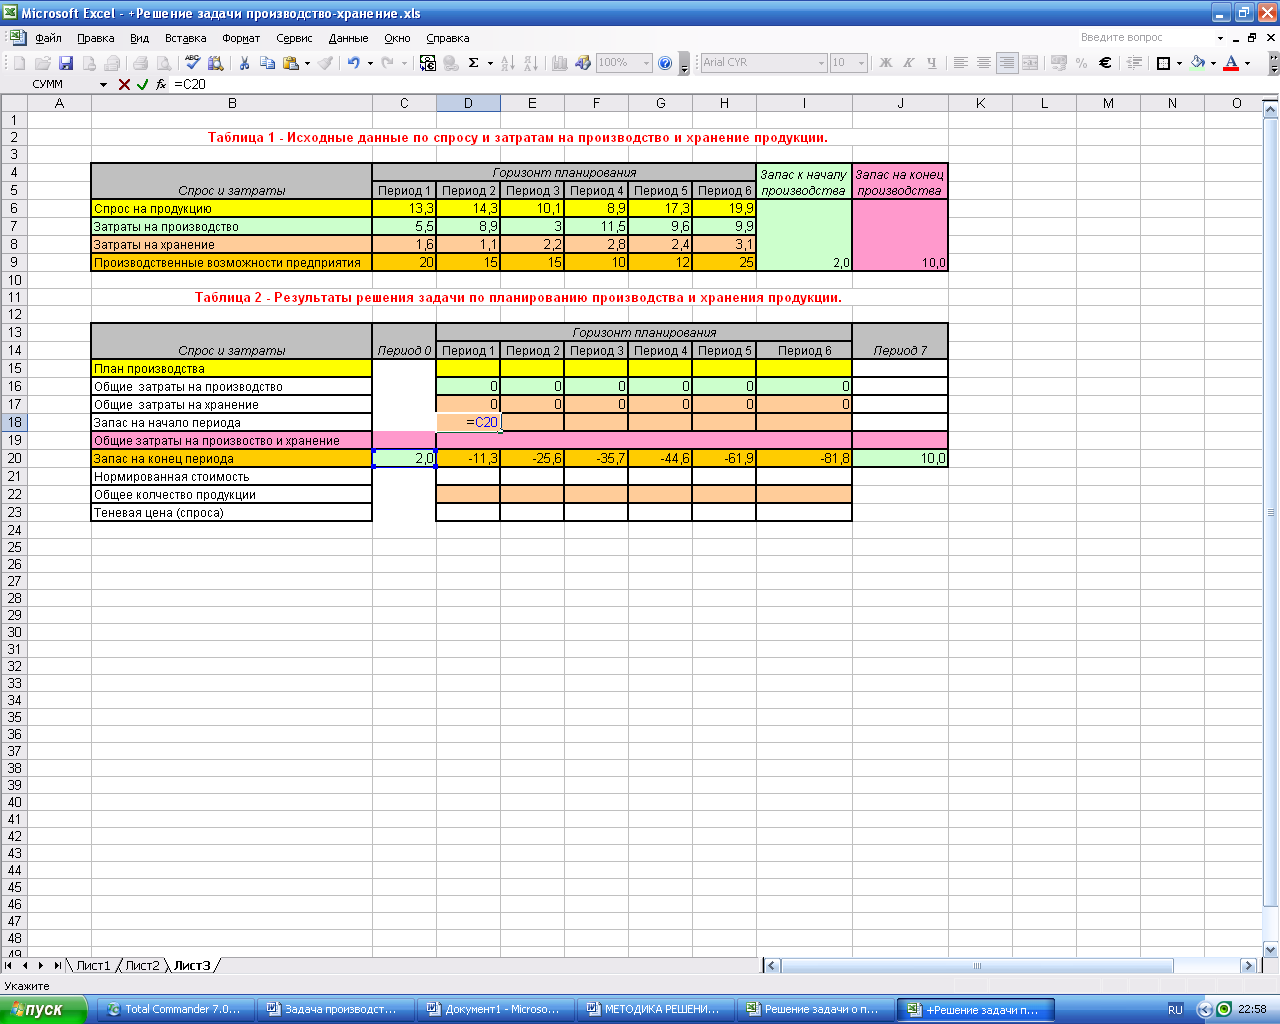Switch to the Лист2 sheet tab
1280x1024 pixels.
[x=142, y=965]
